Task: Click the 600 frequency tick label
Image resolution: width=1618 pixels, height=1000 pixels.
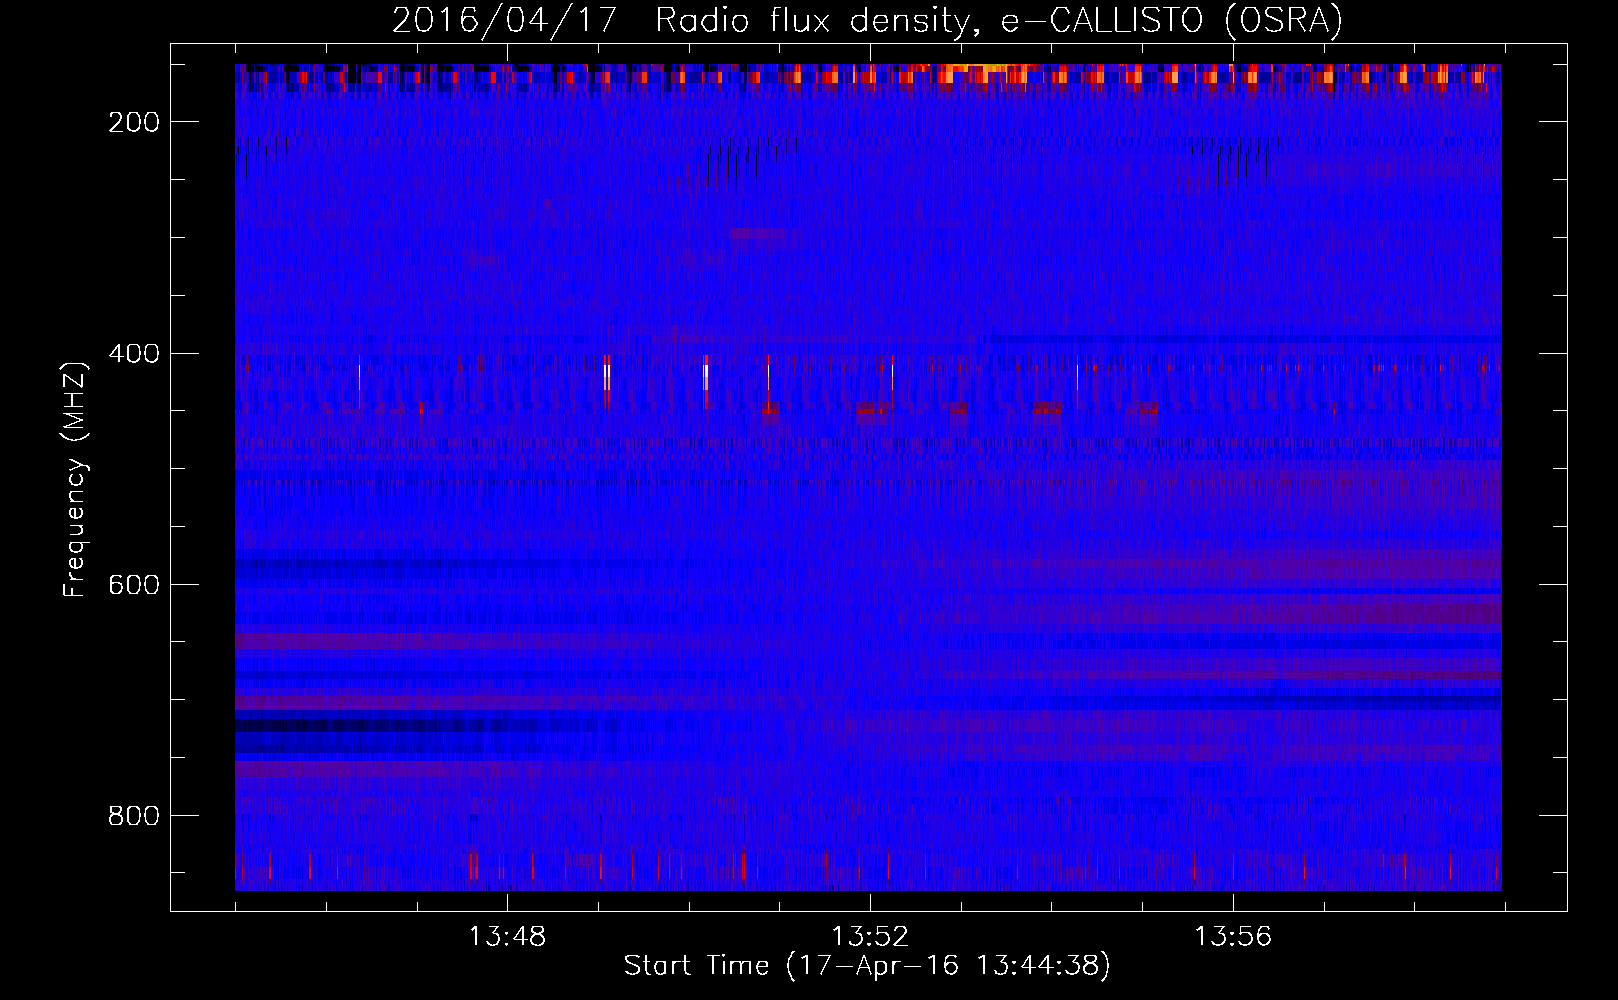Action: [x=134, y=585]
